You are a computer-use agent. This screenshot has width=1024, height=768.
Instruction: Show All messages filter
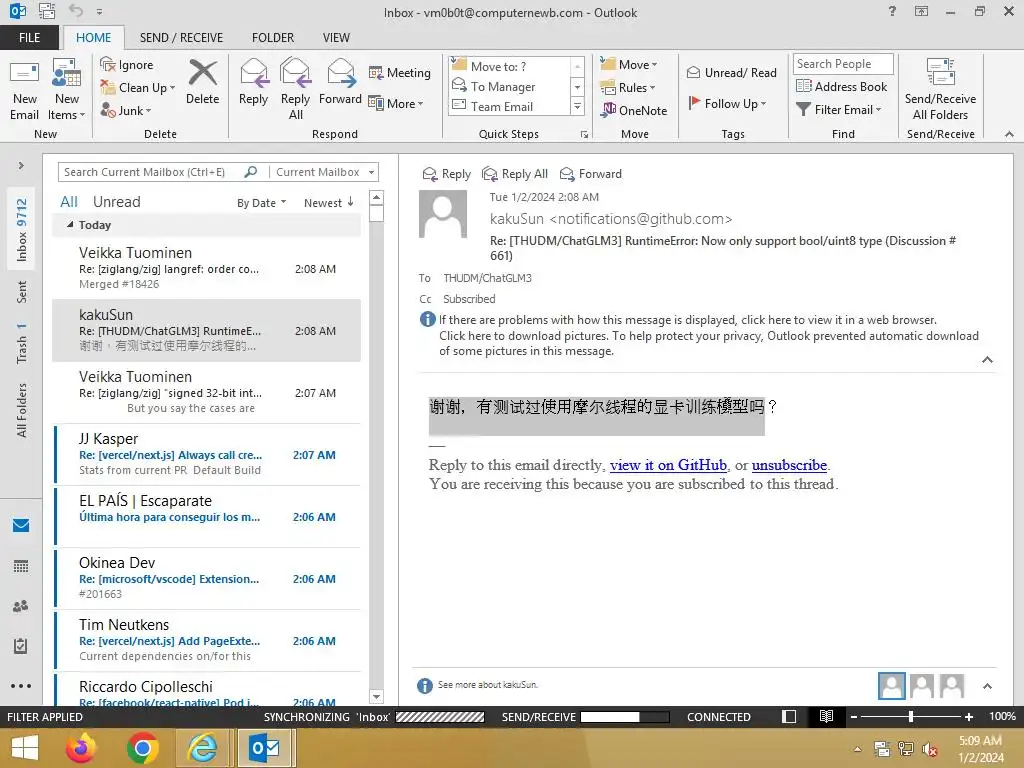pyautogui.click(x=69, y=202)
